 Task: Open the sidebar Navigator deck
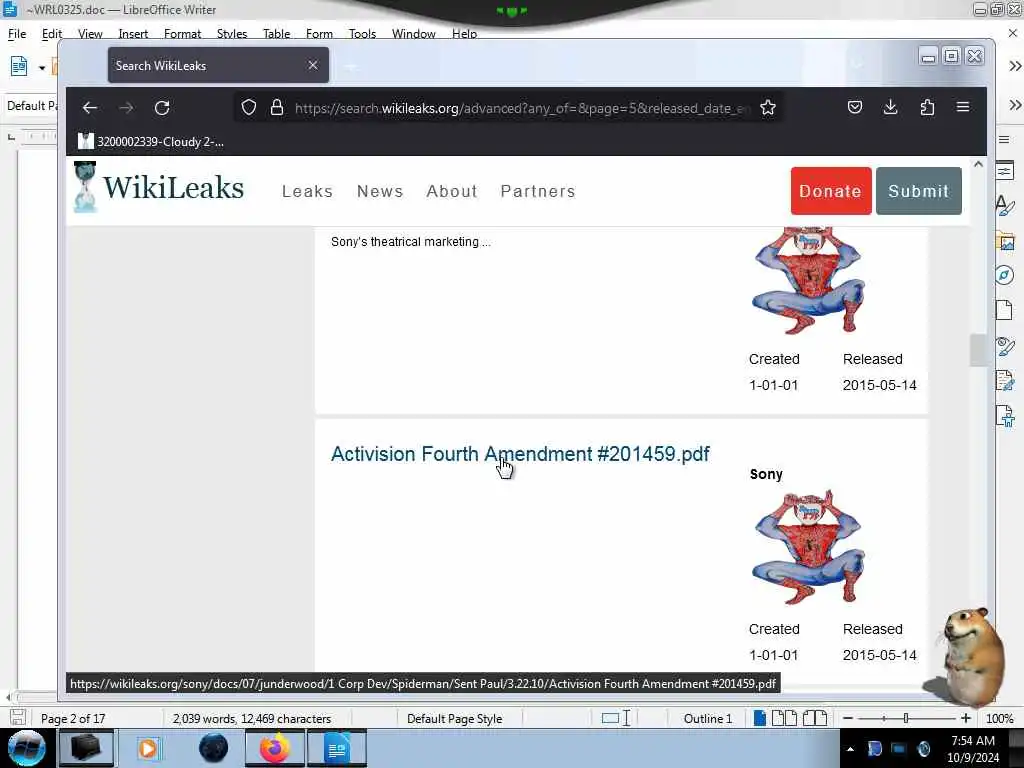tap(1005, 275)
